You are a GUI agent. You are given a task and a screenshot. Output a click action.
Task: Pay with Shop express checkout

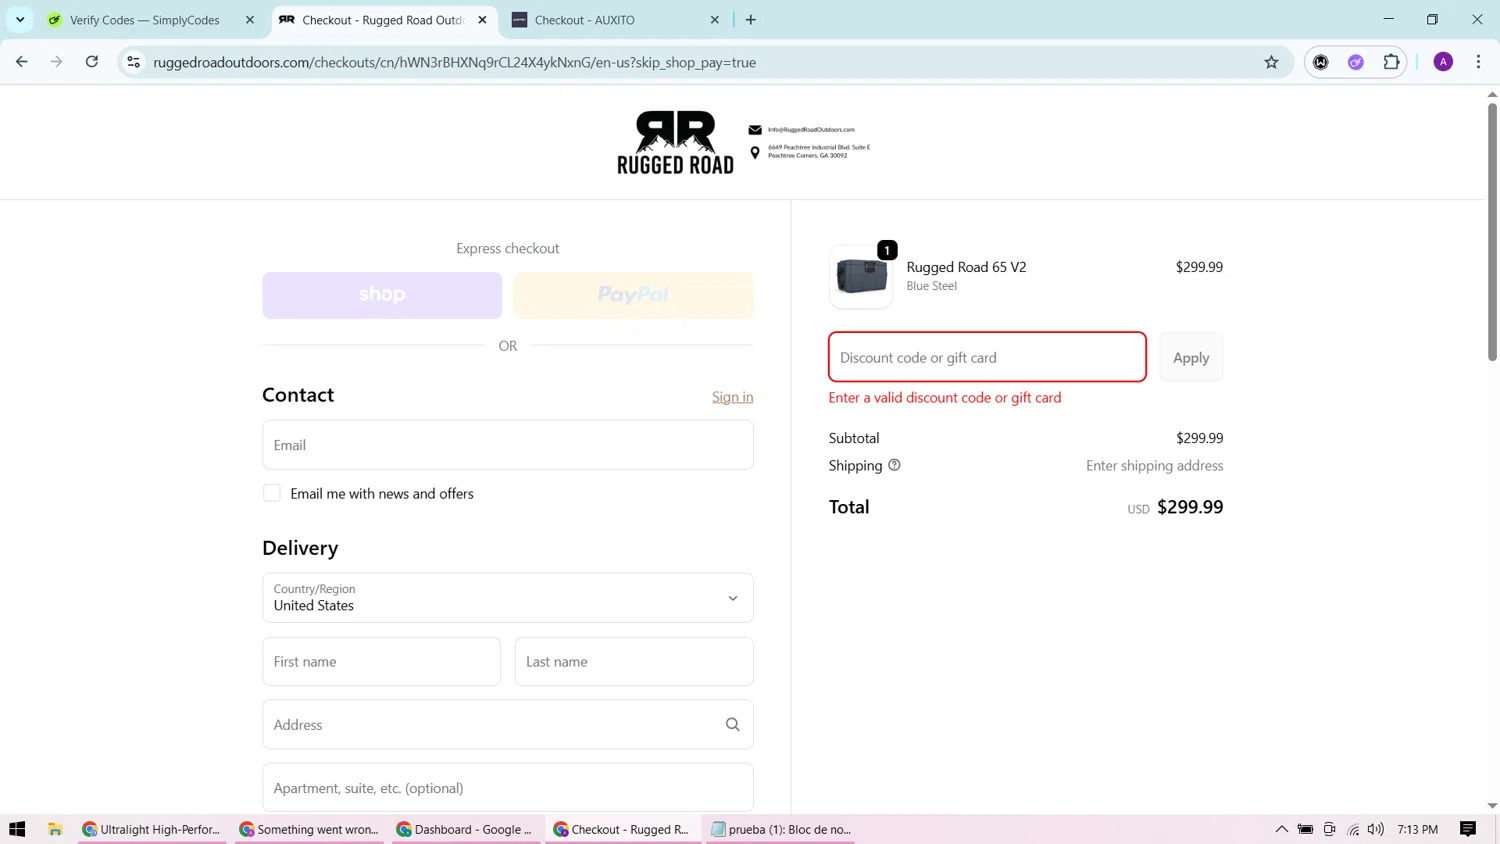point(382,295)
